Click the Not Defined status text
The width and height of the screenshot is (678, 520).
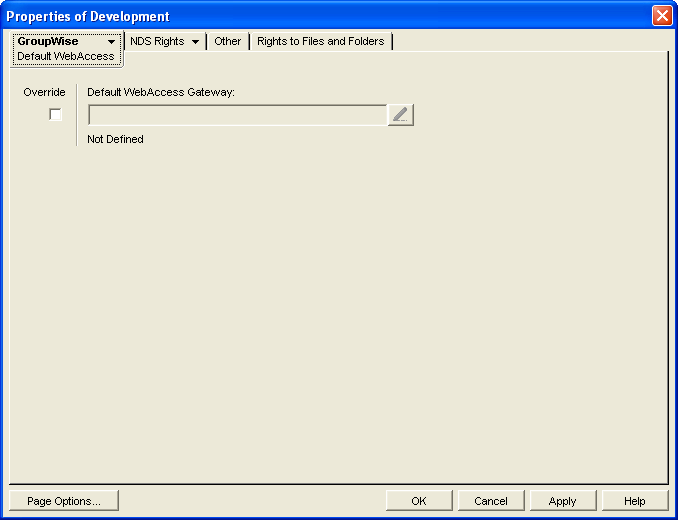115,139
